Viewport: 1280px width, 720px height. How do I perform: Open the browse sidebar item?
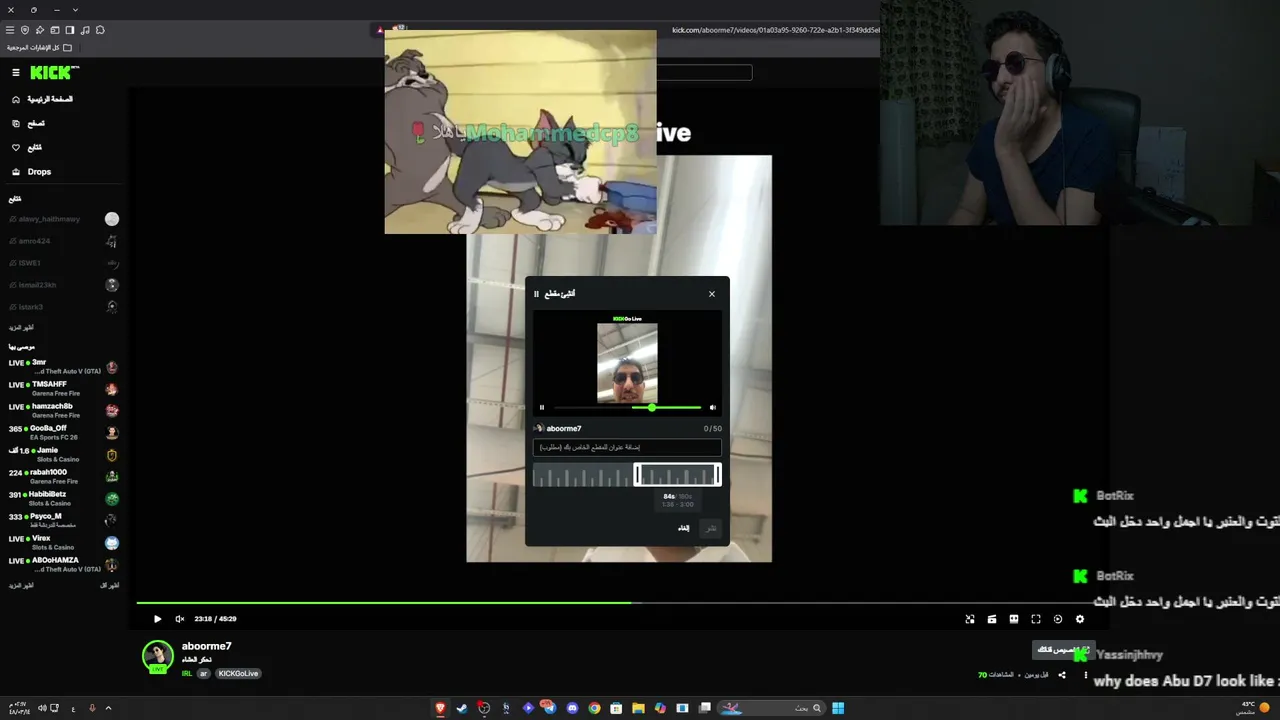[x=28, y=123]
